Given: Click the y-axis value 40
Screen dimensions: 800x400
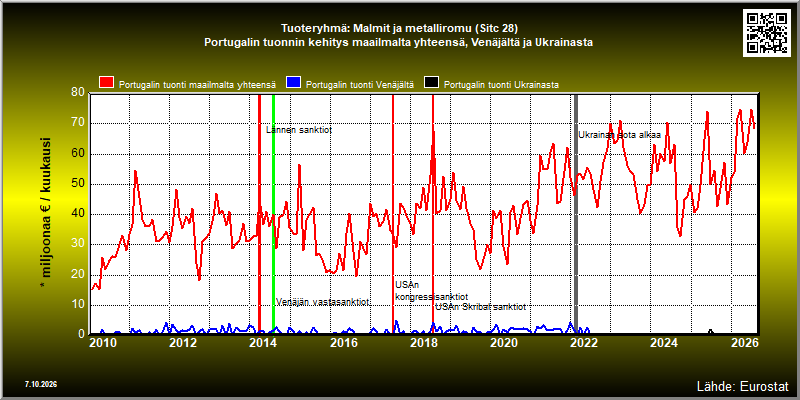Looking at the screenshot, I should pos(79,214).
